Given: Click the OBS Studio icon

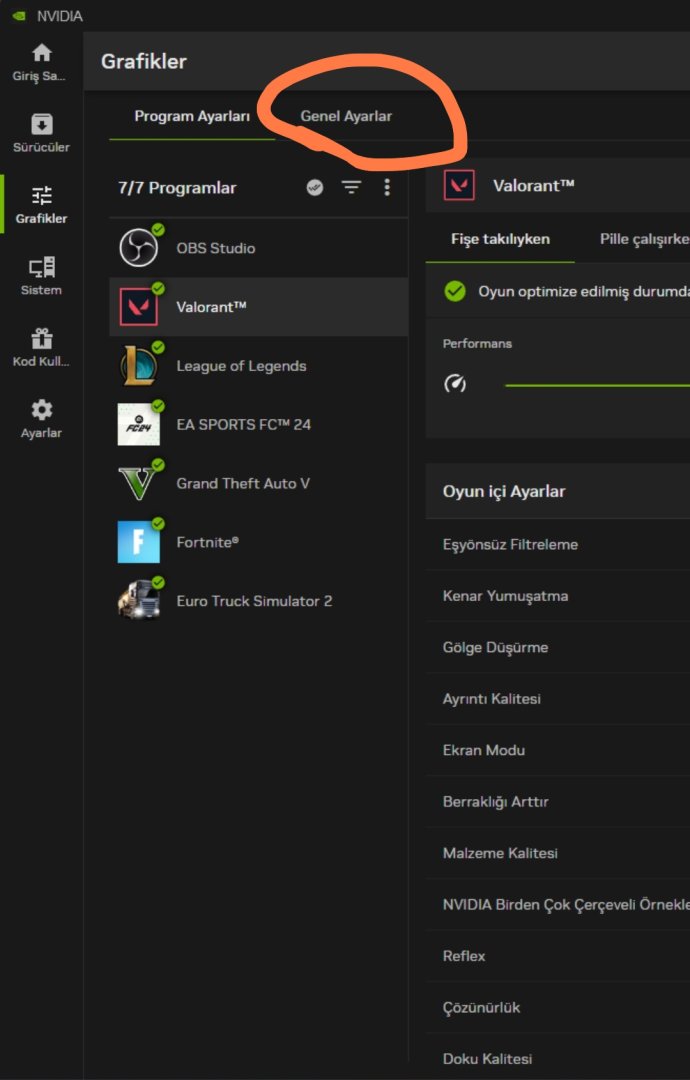Looking at the screenshot, I should coord(139,248).
